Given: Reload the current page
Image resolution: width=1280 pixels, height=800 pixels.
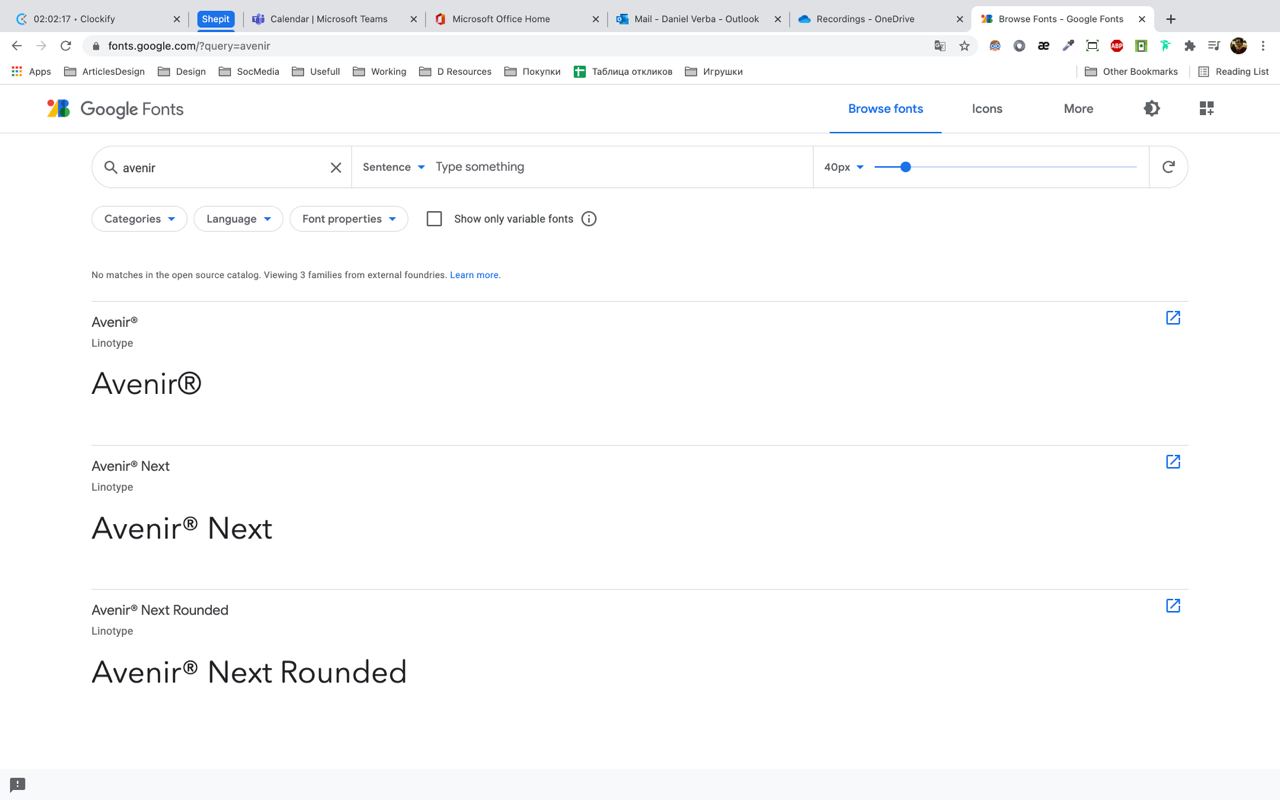Looking at the screenshot, I should point(66,46).
